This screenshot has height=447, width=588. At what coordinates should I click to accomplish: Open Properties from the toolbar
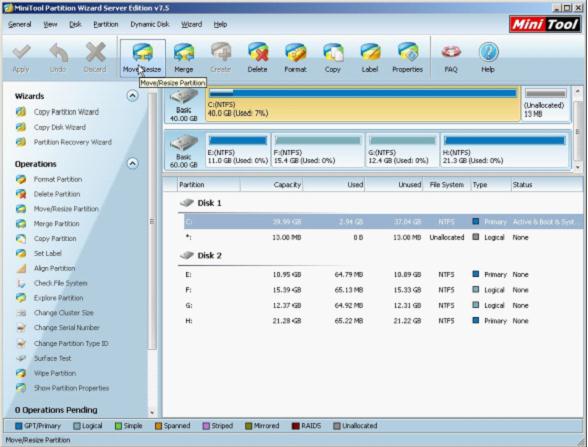(408, 58)
